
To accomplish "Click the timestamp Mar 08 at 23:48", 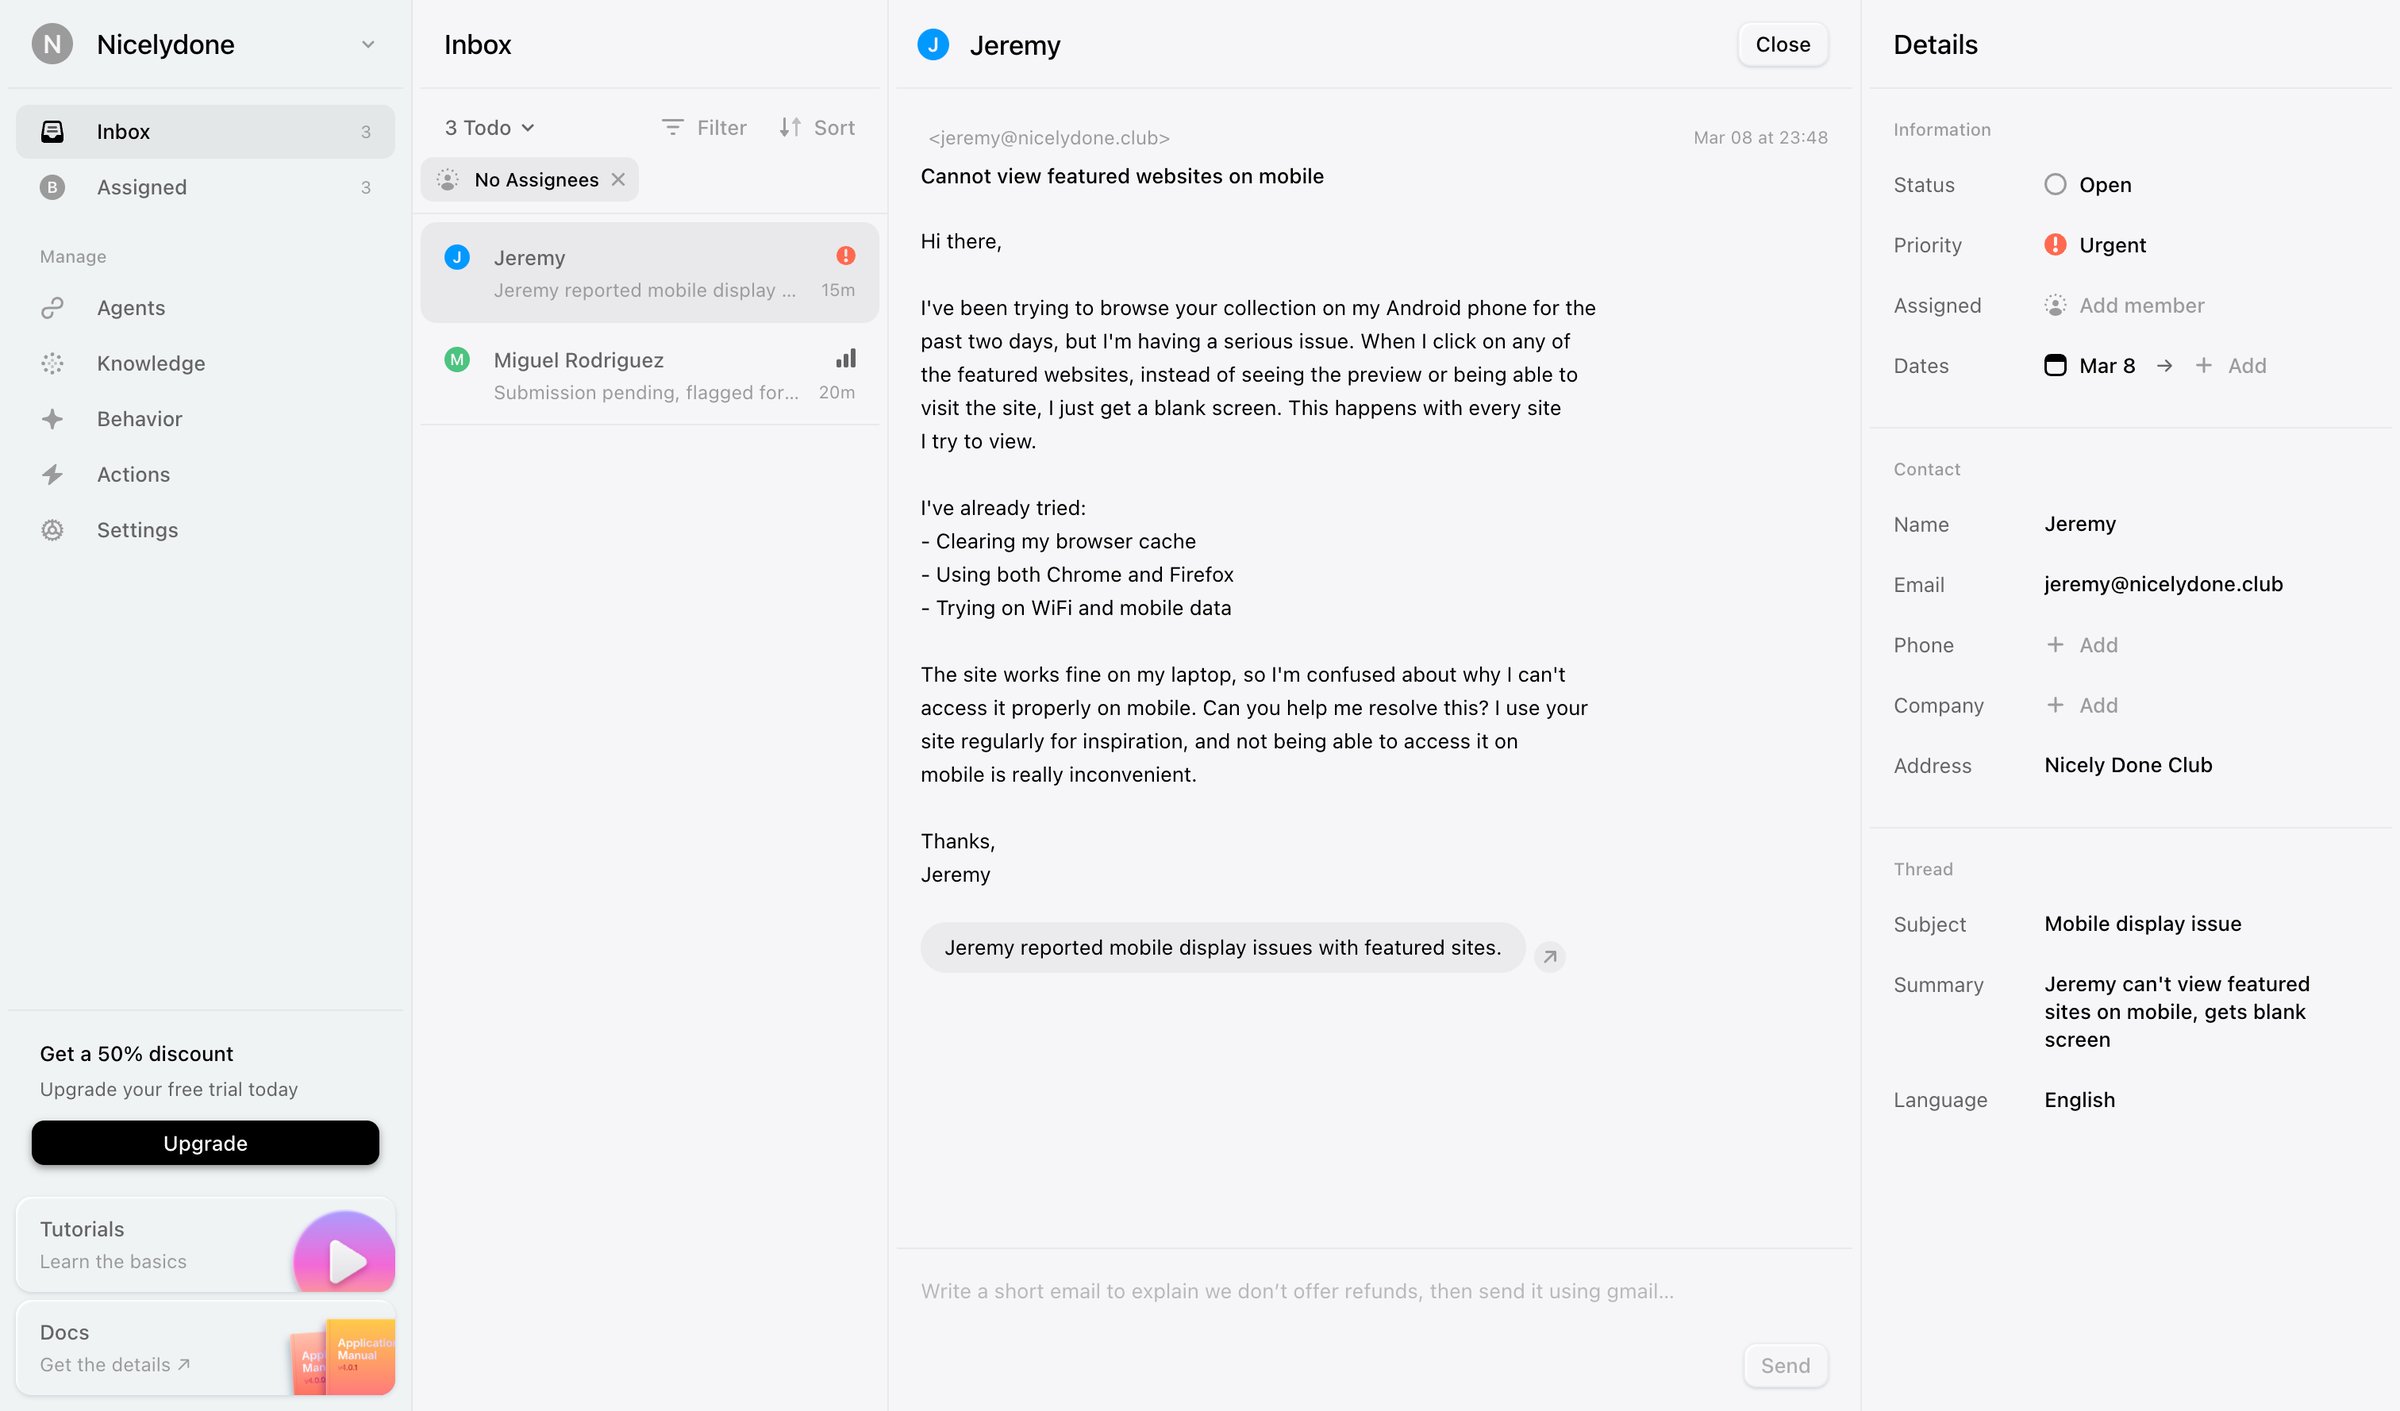I will click(1760, 138).
